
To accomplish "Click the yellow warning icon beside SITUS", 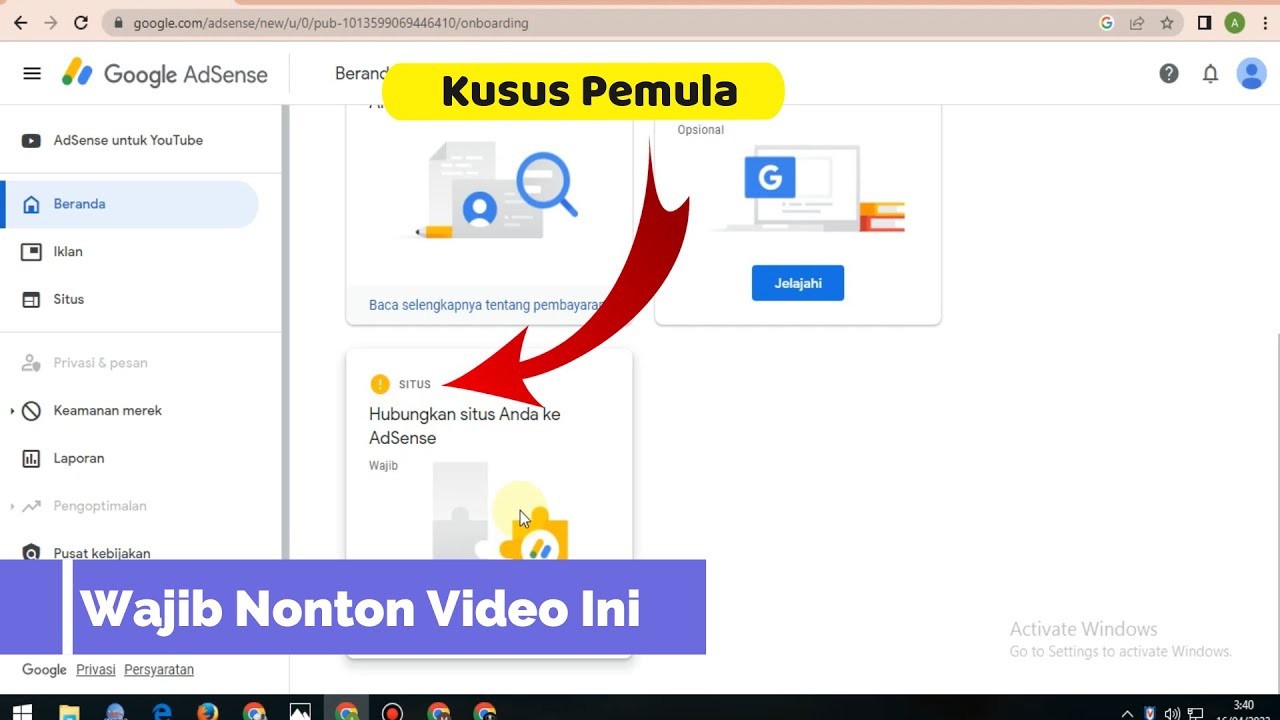I will (380, 384).
